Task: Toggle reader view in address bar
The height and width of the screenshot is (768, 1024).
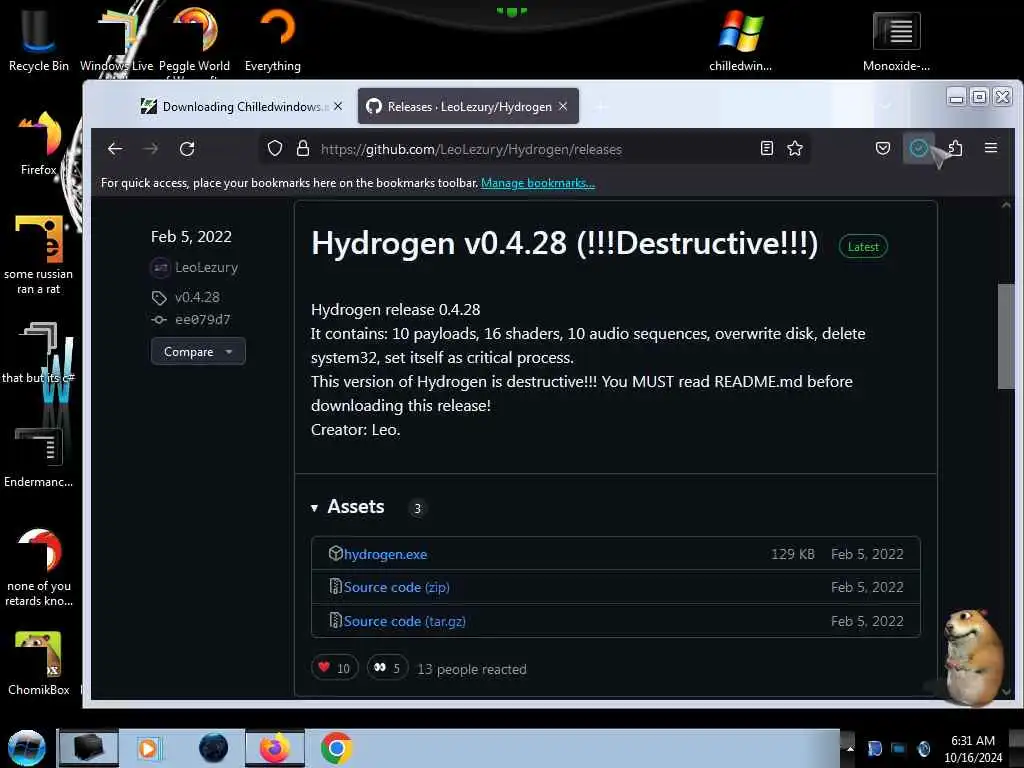Action: pos(767,148)
